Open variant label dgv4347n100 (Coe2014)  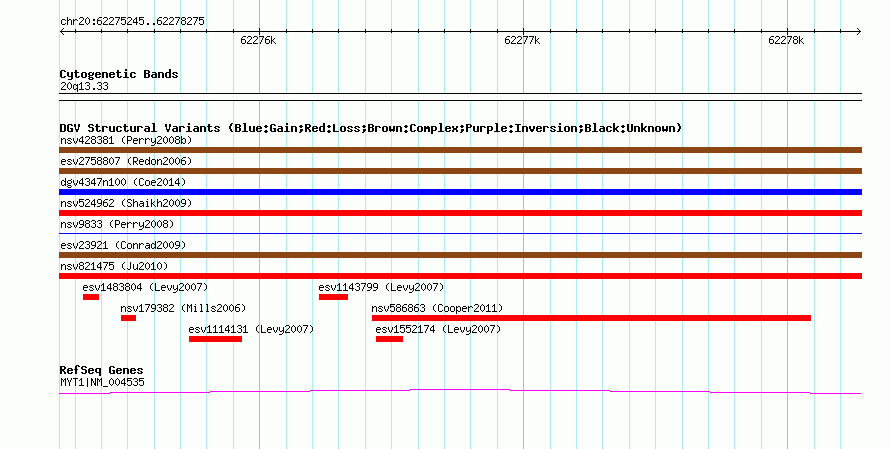(123, 182)
